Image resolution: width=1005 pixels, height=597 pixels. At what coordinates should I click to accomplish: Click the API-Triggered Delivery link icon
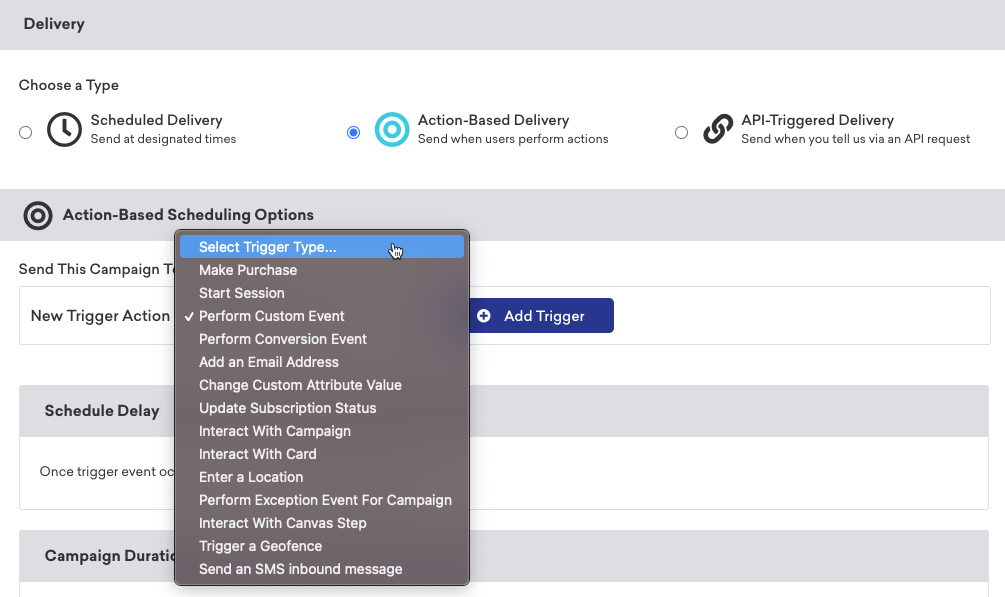pos(717,130)
